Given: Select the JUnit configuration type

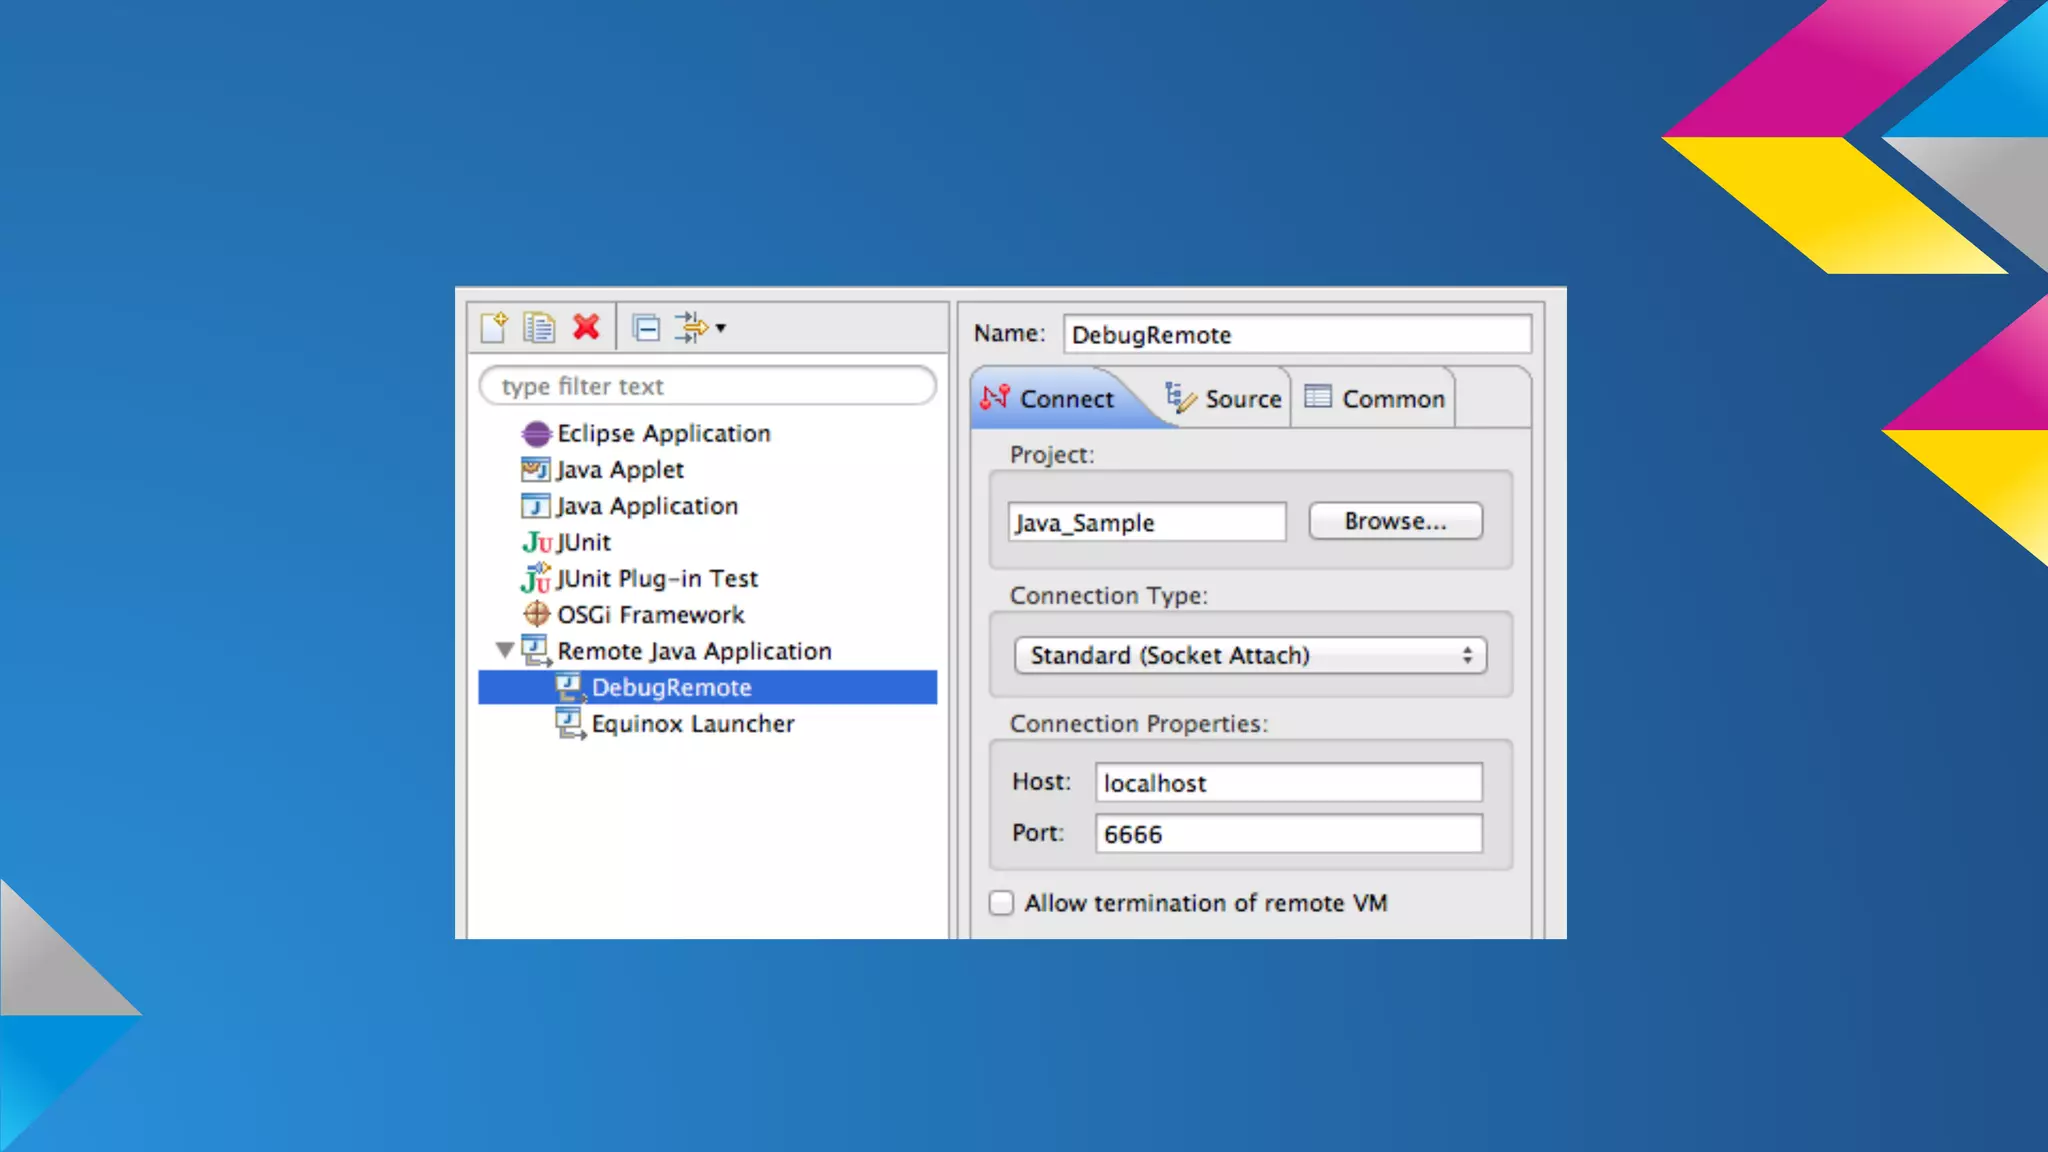Looking at the screenshot, I should point(583,542).
